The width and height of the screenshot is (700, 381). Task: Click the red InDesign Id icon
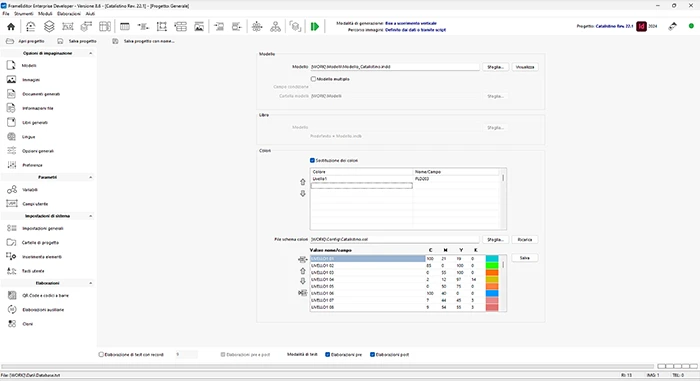click(642, 26)
